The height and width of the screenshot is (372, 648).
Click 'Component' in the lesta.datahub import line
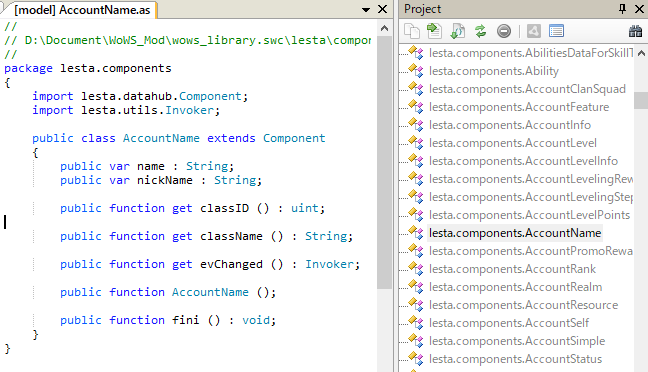pyautogui.click(x=210, y=96)
